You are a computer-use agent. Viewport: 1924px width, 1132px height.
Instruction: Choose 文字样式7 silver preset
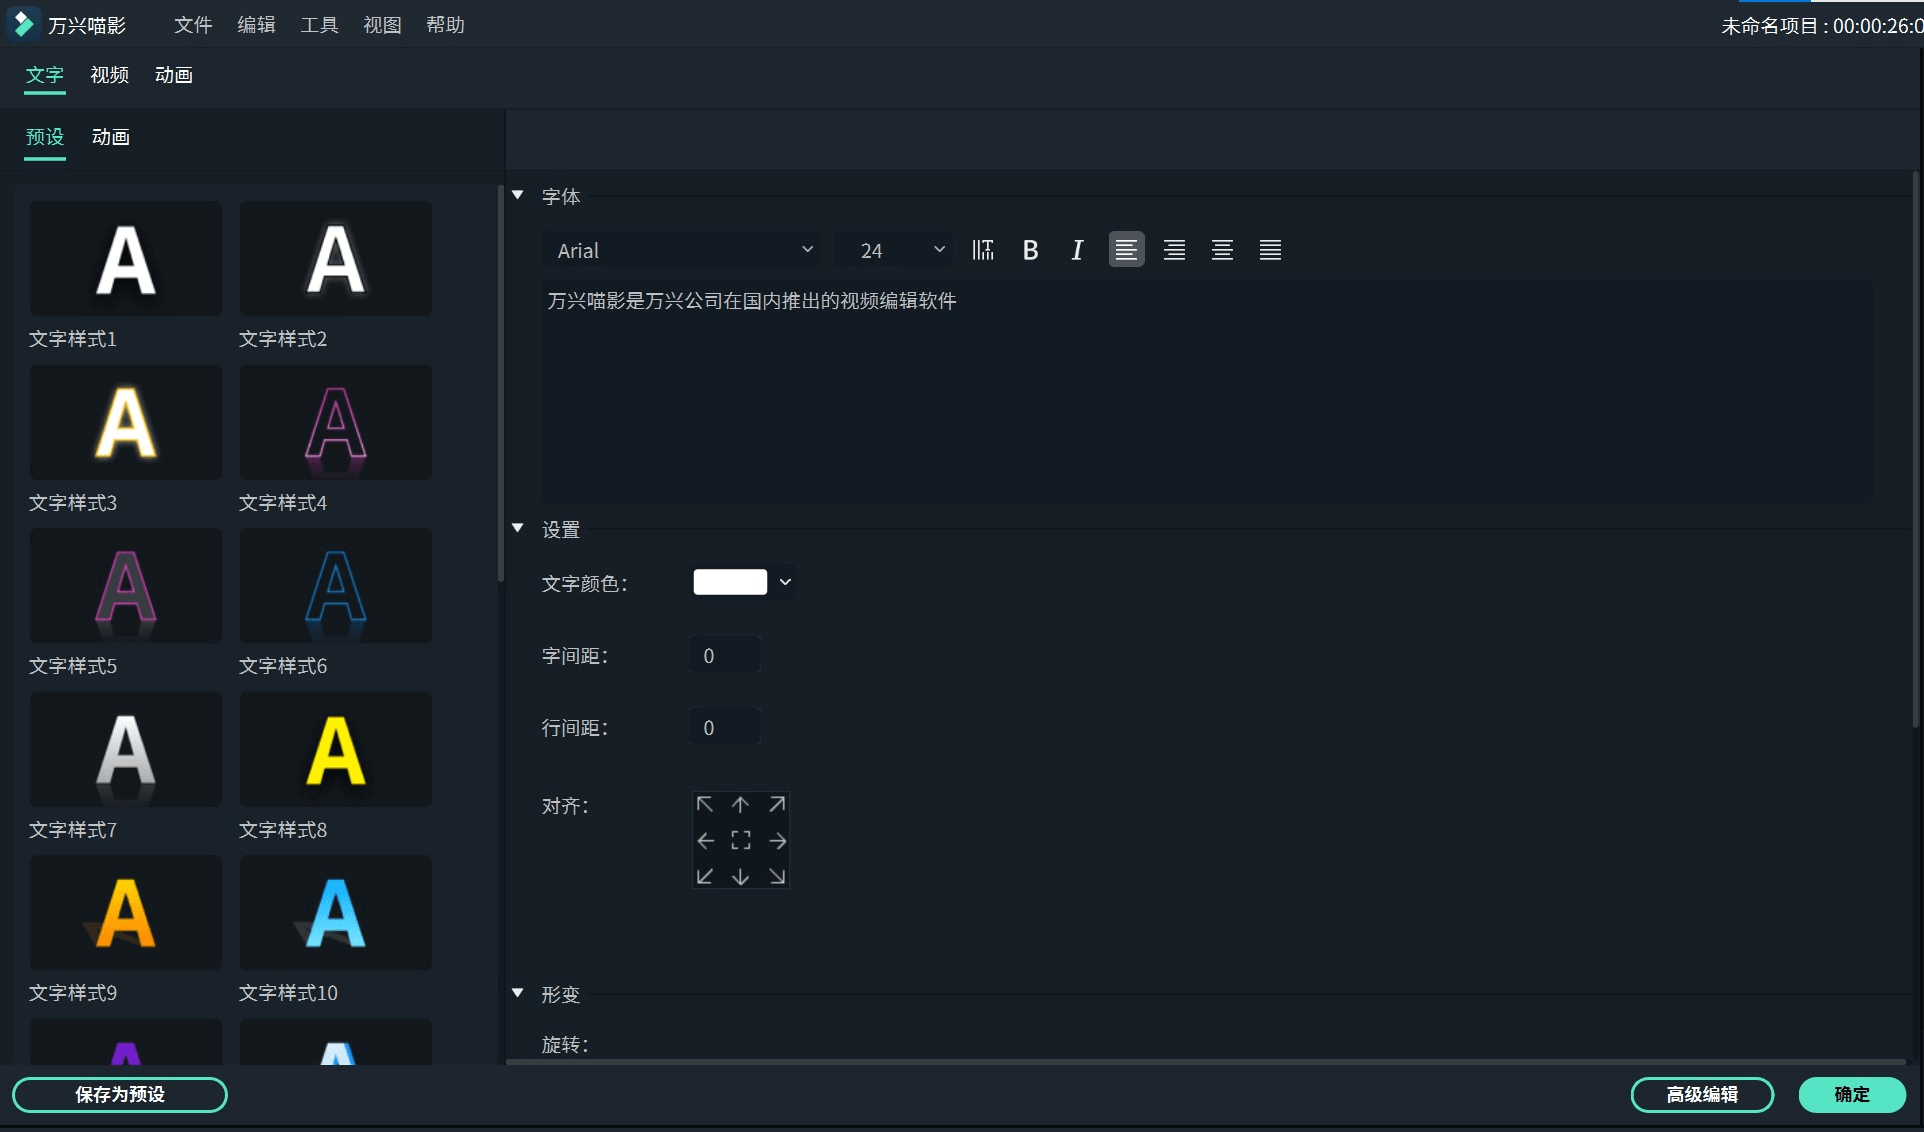[x=126, y=749]
